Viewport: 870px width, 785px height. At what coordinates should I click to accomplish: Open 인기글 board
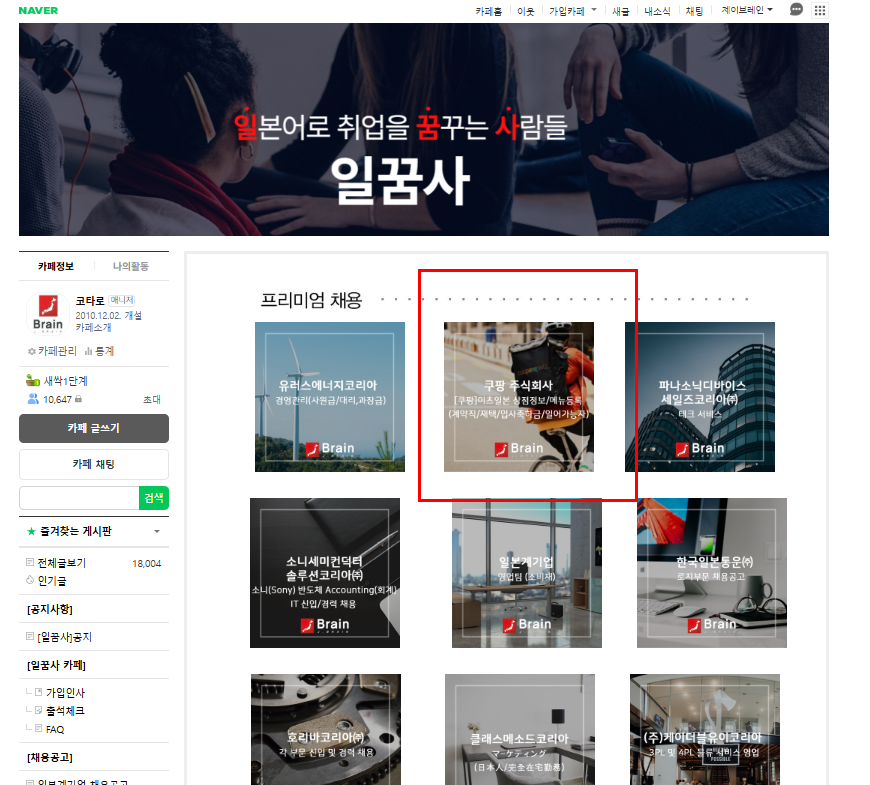click(52, 581)
